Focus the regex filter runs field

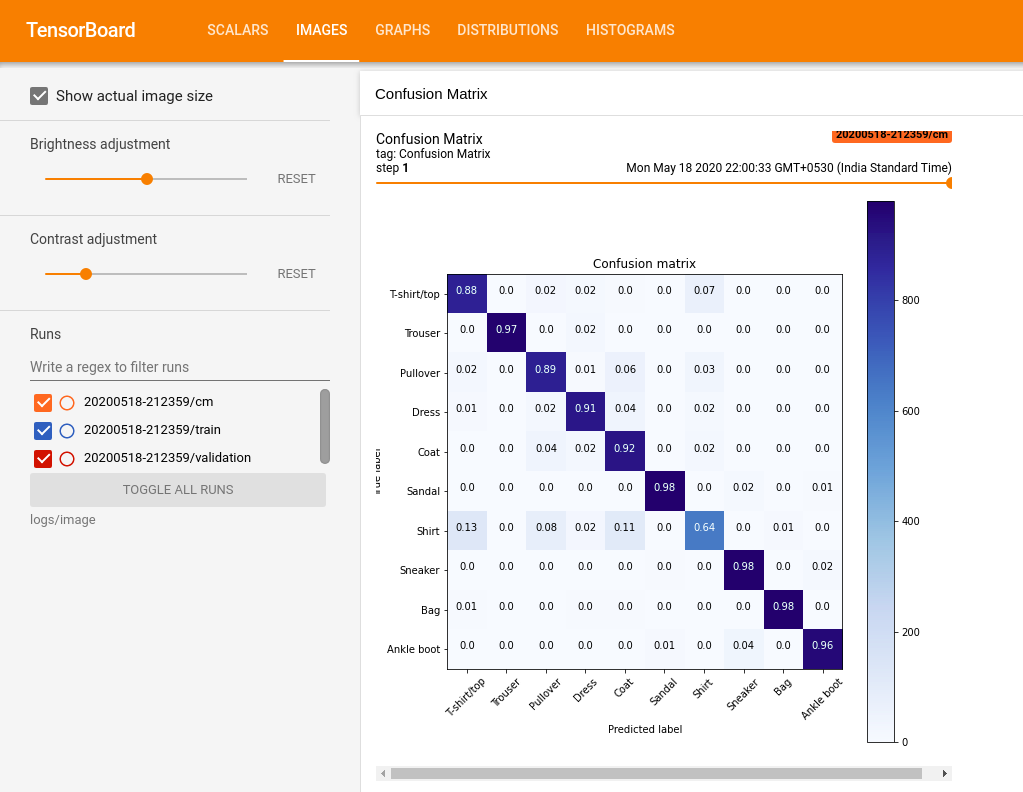[180, 367]
